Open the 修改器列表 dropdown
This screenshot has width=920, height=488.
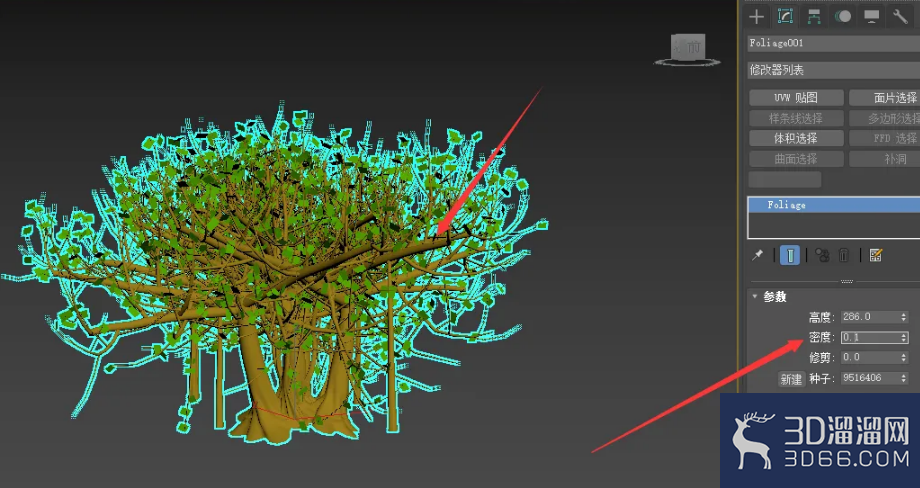click(x=834, y=70)
